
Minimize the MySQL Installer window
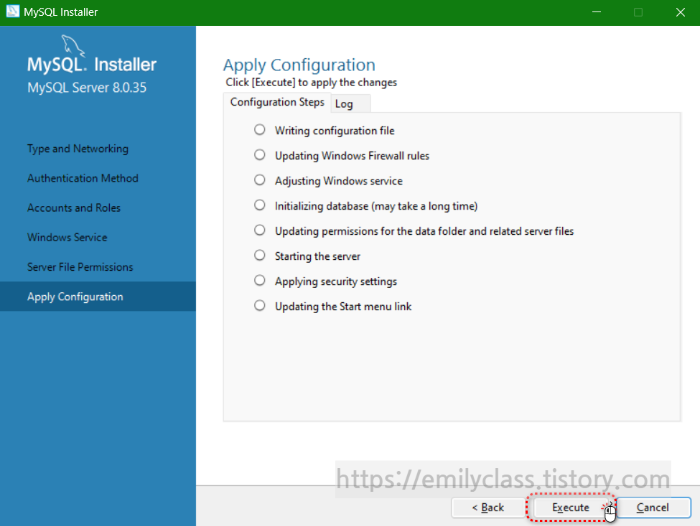(x=596, y=12)
